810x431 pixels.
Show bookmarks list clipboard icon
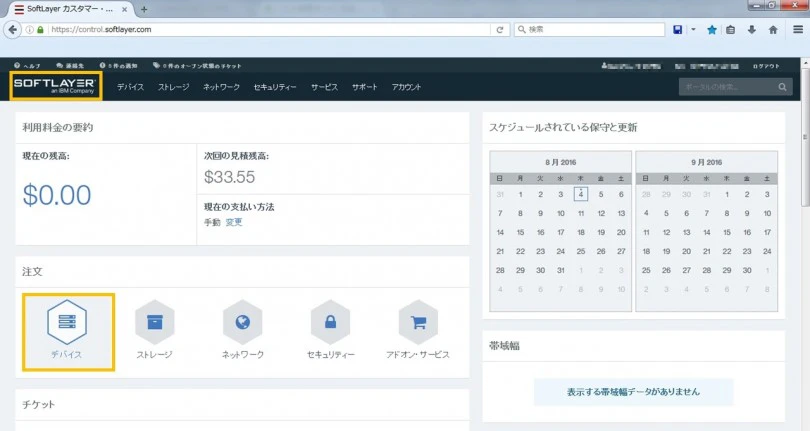tap(730, 29)
